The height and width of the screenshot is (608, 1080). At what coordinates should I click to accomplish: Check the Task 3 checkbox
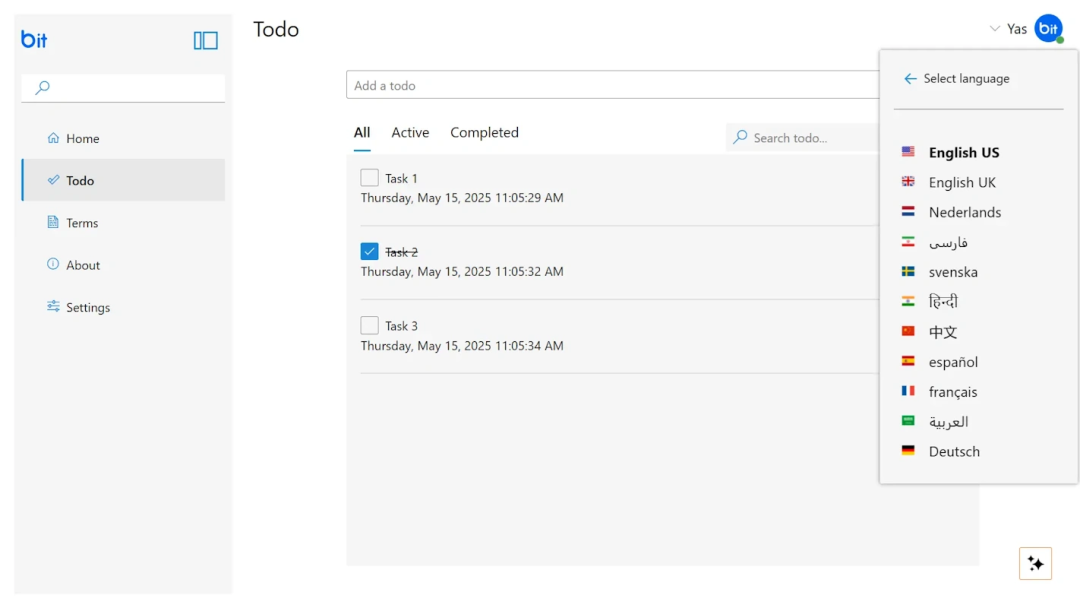369,325
